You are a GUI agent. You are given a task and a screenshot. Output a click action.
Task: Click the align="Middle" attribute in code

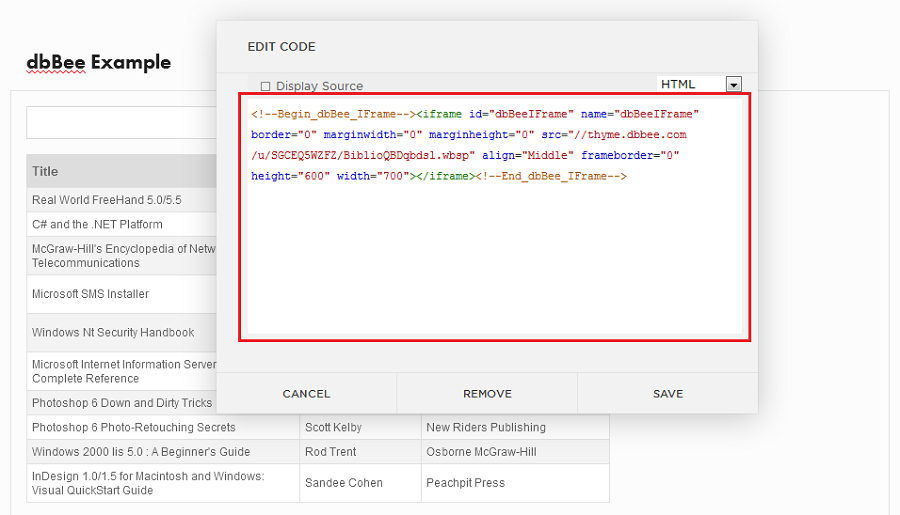(527, 155)
